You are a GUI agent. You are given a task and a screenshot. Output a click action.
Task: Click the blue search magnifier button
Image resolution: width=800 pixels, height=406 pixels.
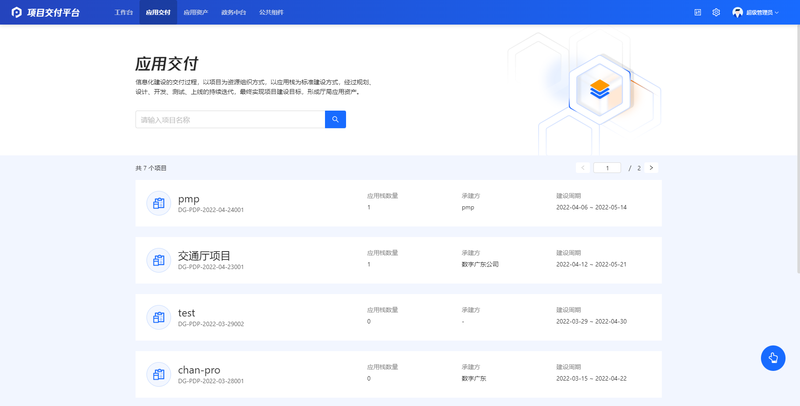pos(335,119)
